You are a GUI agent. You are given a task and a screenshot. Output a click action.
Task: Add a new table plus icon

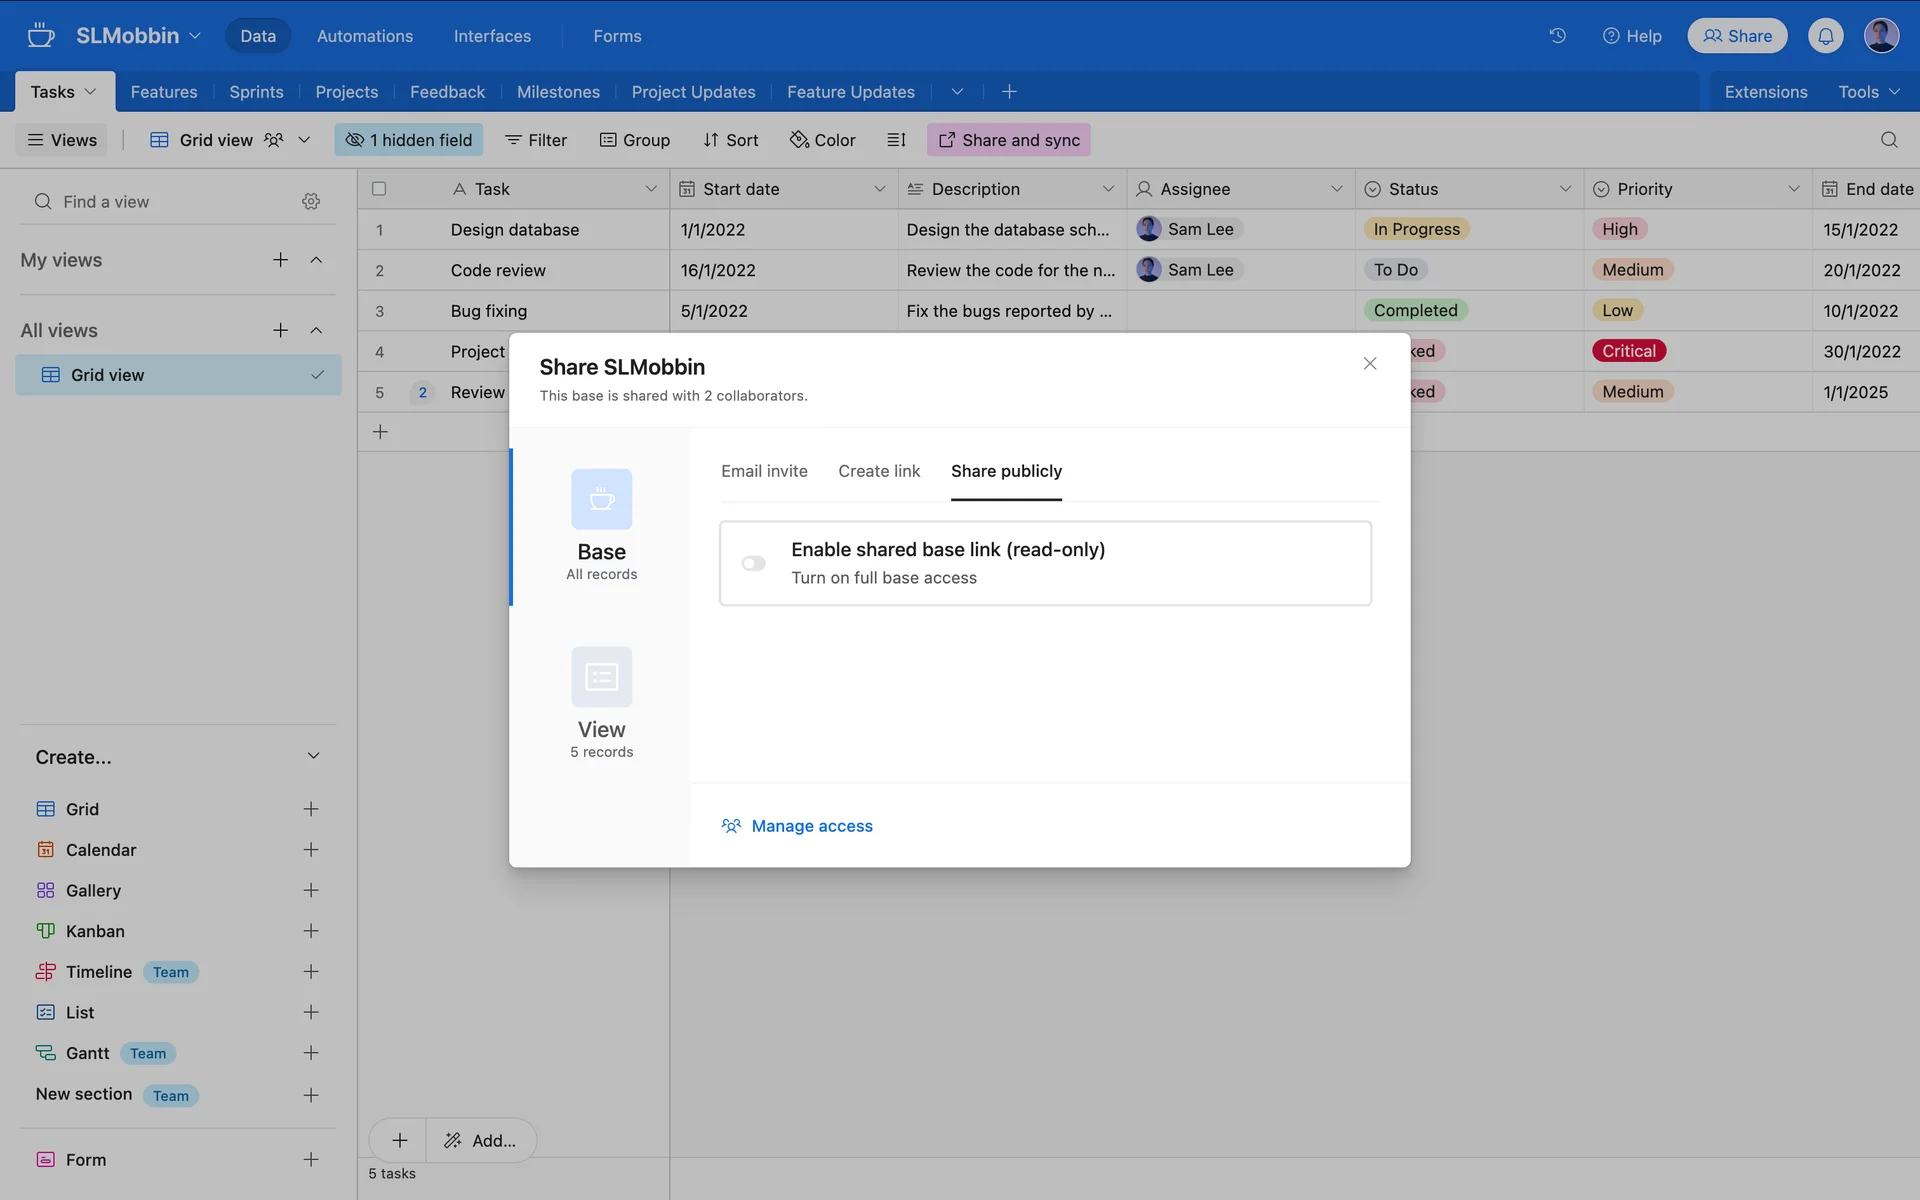coord(1009,92)
